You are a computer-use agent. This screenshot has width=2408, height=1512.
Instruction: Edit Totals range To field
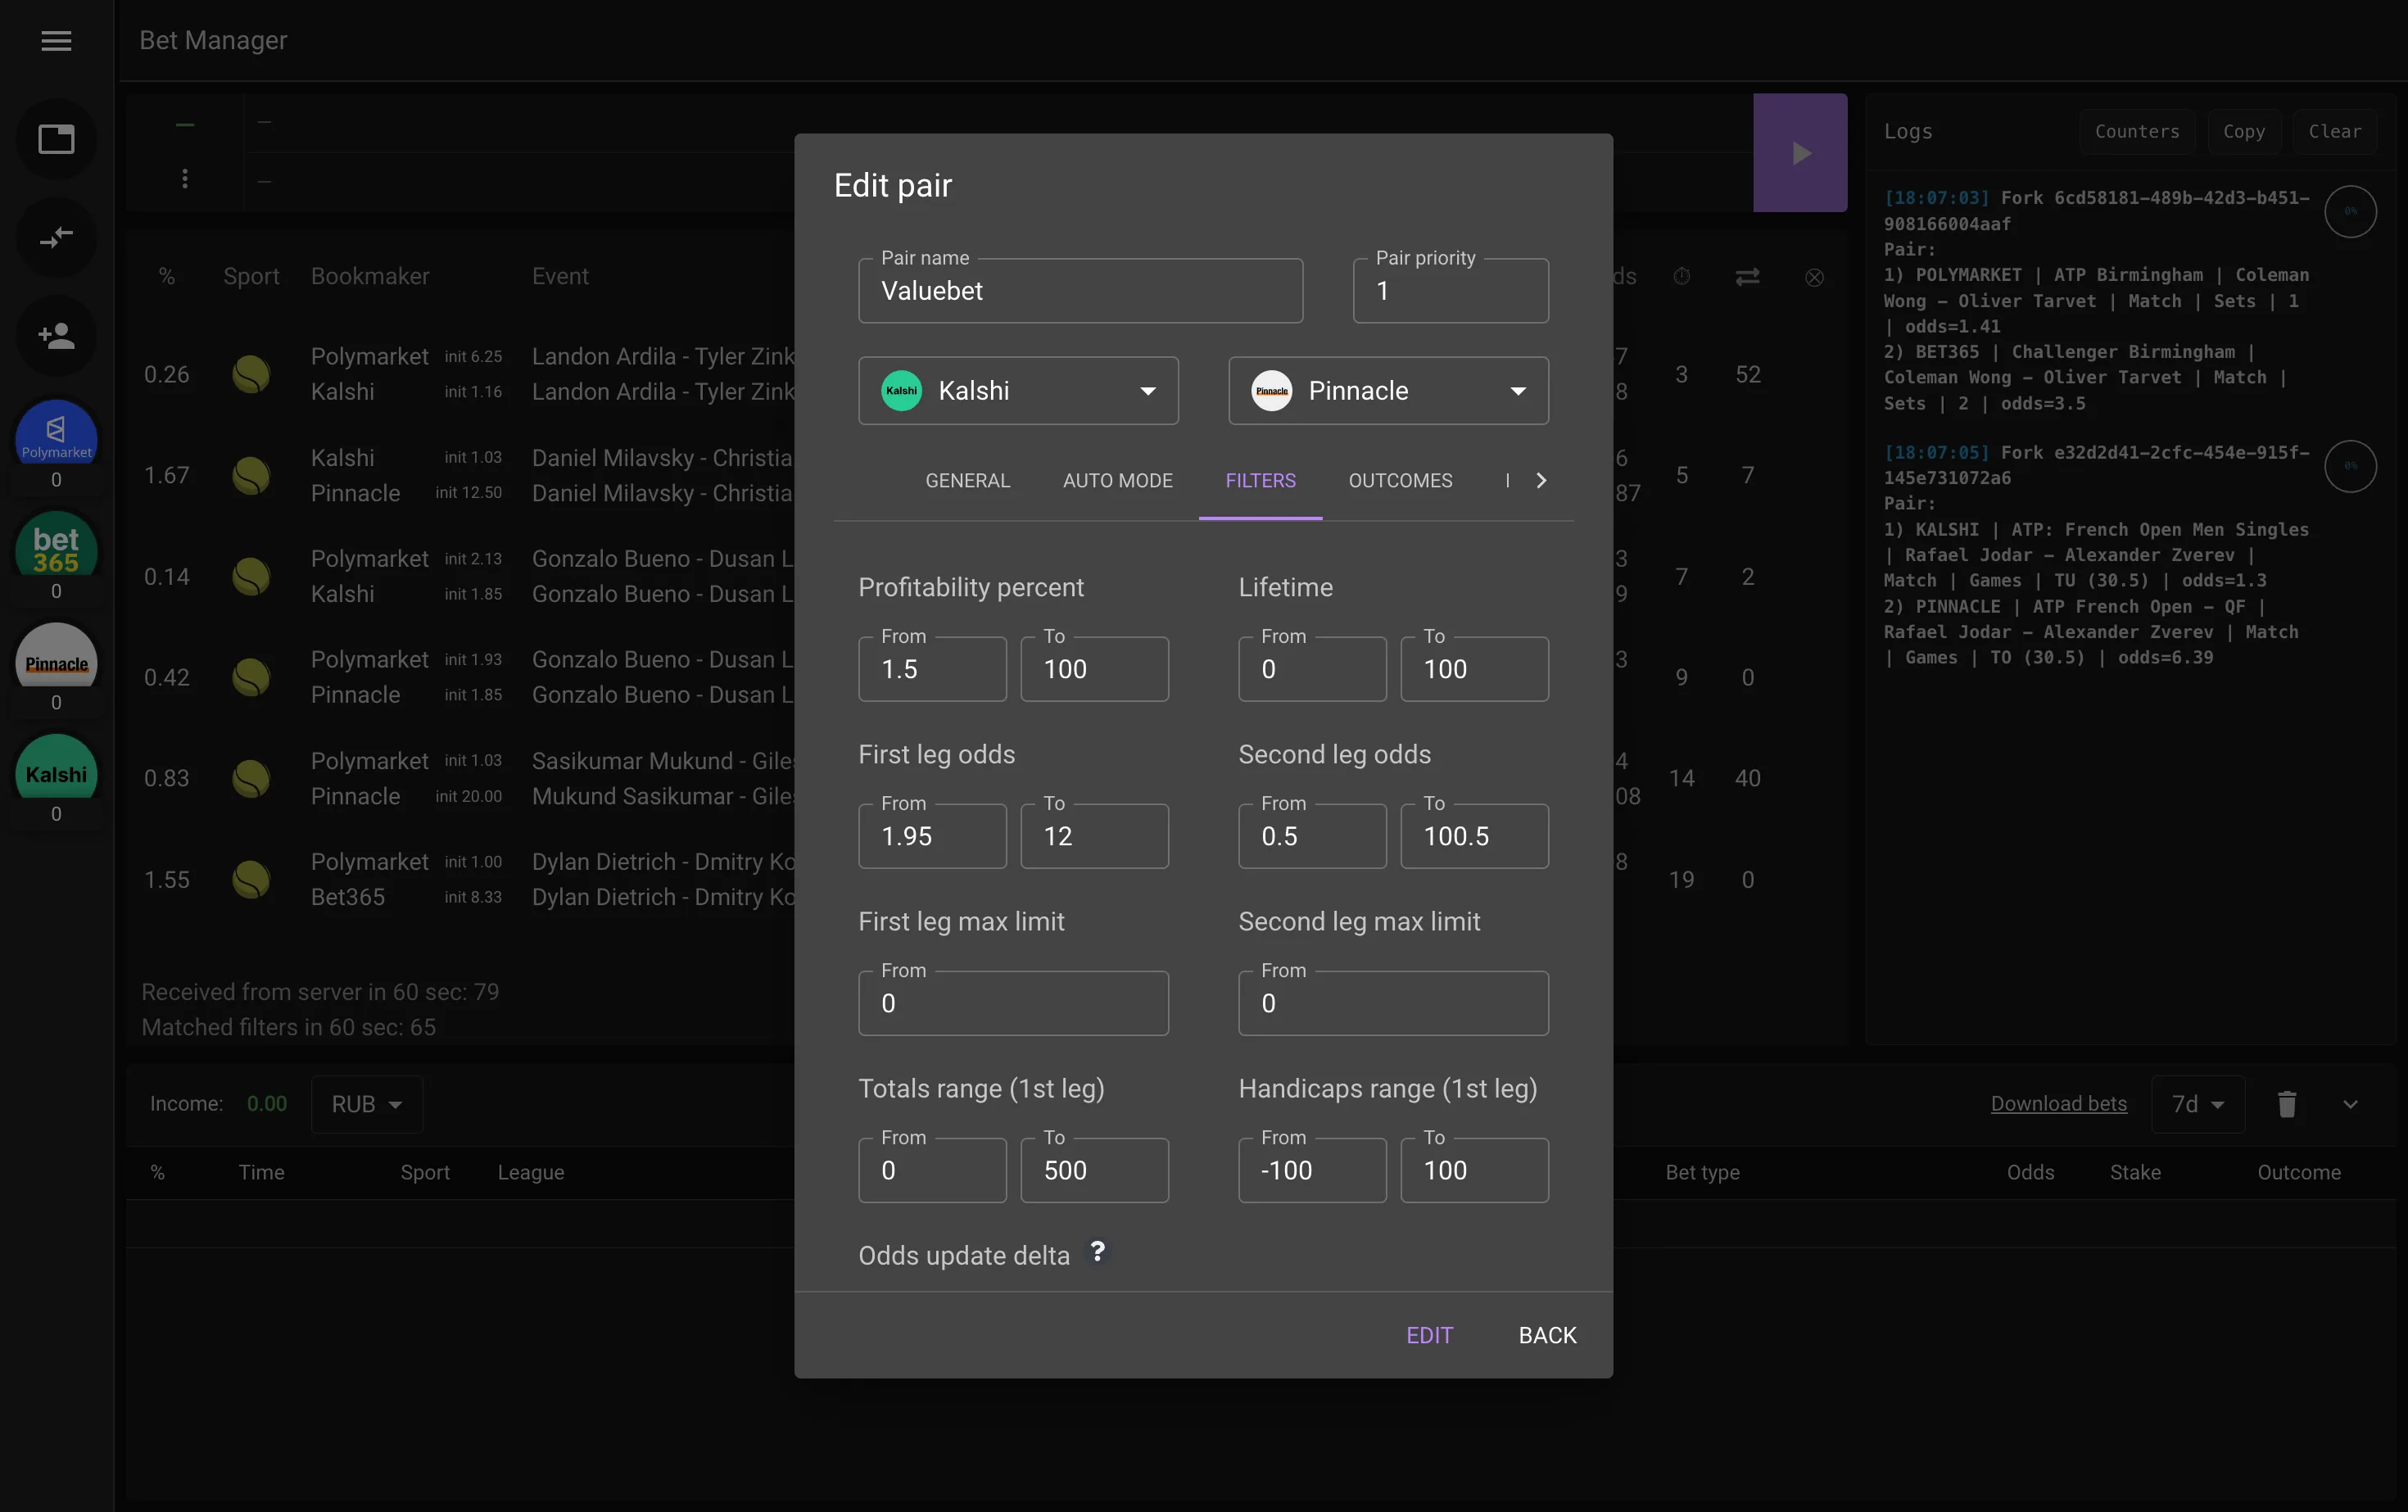click(x=1094, y=1170)
